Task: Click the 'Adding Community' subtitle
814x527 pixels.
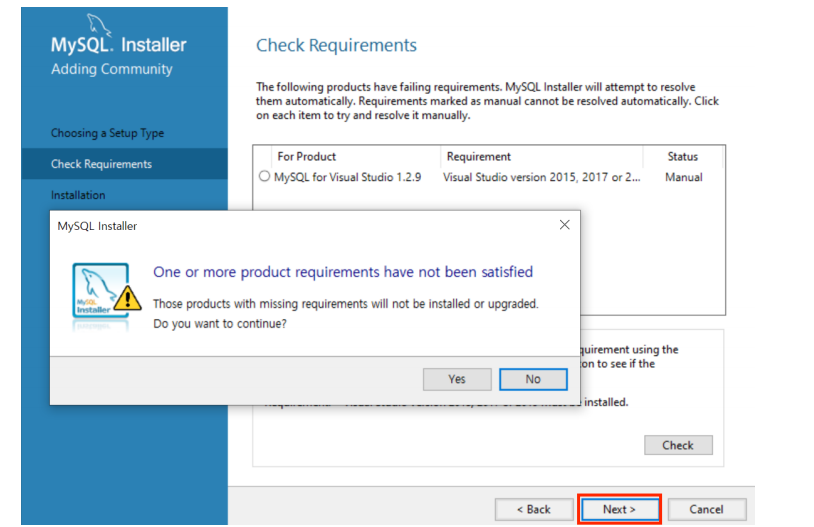Action: pos(112,69)
